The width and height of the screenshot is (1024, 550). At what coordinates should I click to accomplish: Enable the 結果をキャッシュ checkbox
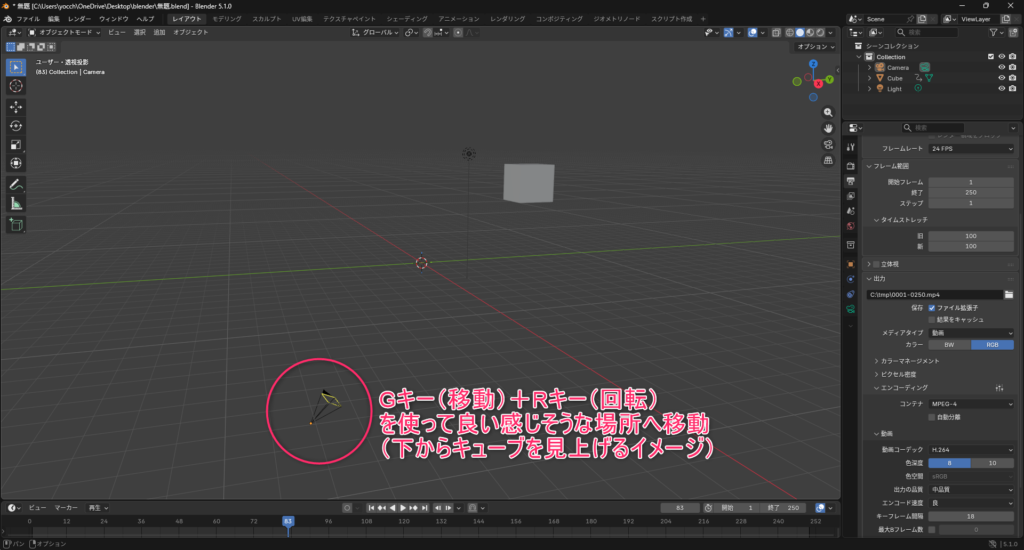pos(932,319)
